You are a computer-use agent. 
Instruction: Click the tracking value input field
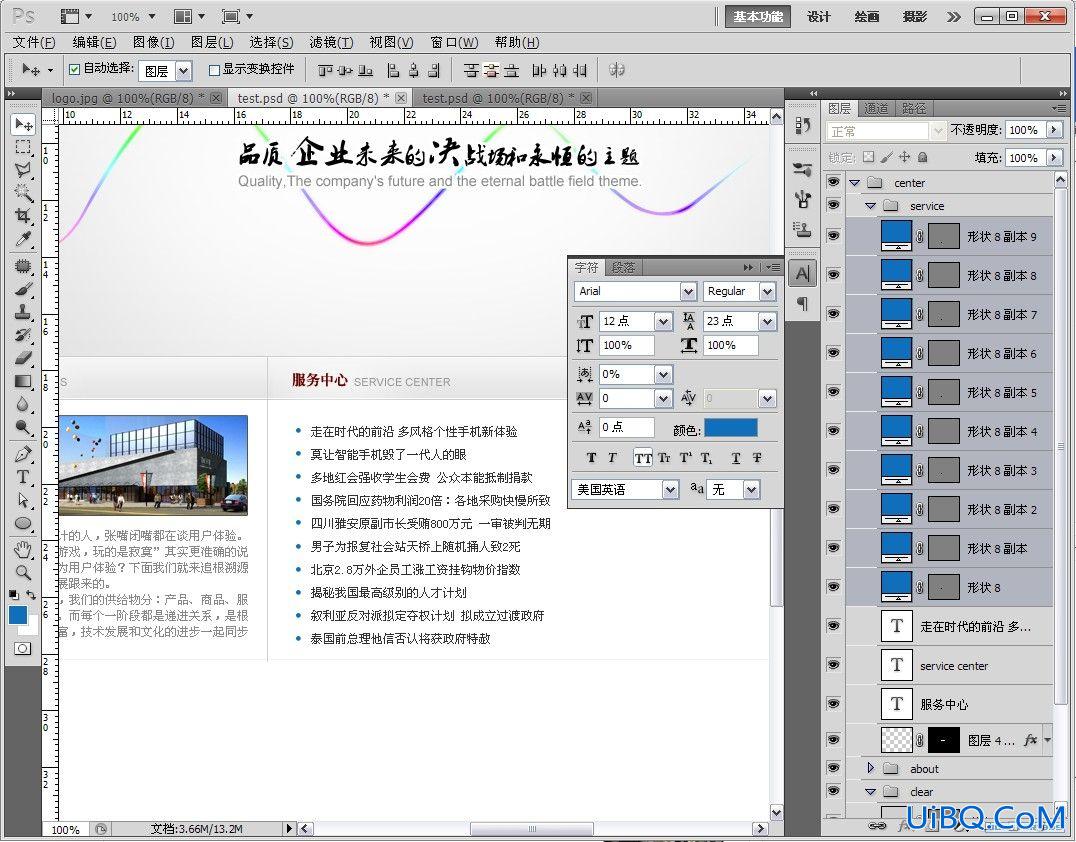(627, 398)
